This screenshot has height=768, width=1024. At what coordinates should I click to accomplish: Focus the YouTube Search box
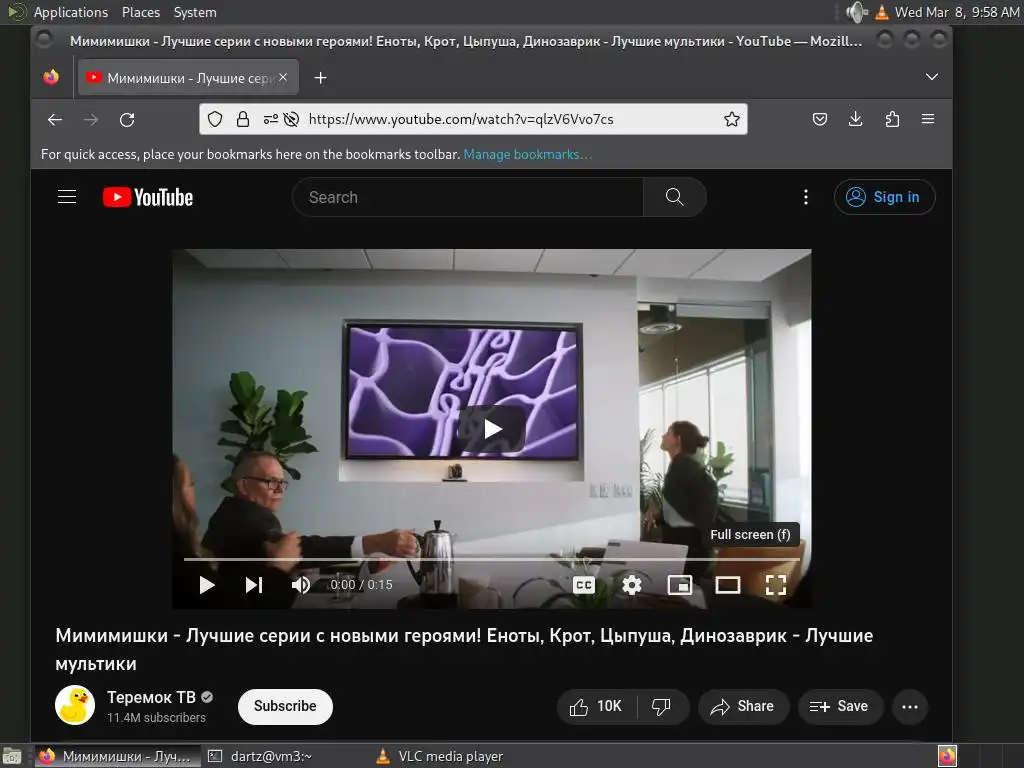tap(468, 197)
